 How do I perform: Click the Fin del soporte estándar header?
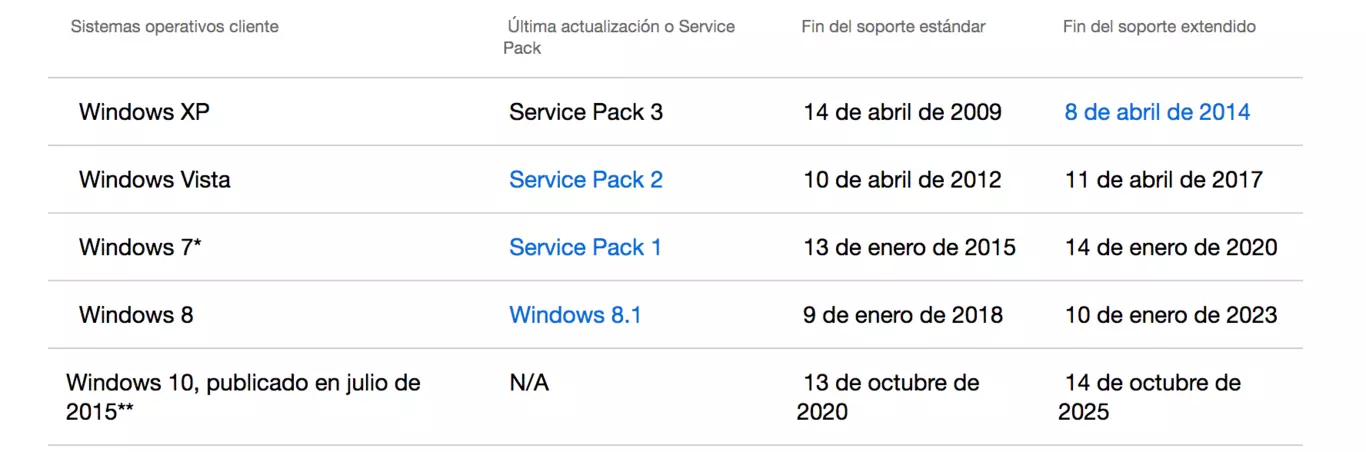coord(893,27)
